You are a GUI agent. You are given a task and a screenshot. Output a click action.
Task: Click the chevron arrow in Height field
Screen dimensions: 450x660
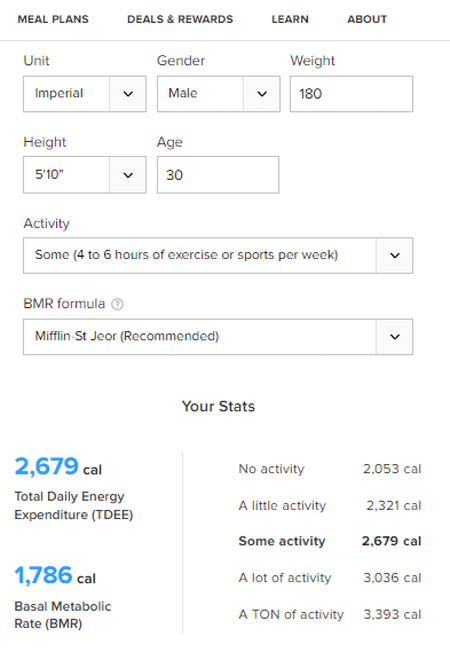(128, 175)
